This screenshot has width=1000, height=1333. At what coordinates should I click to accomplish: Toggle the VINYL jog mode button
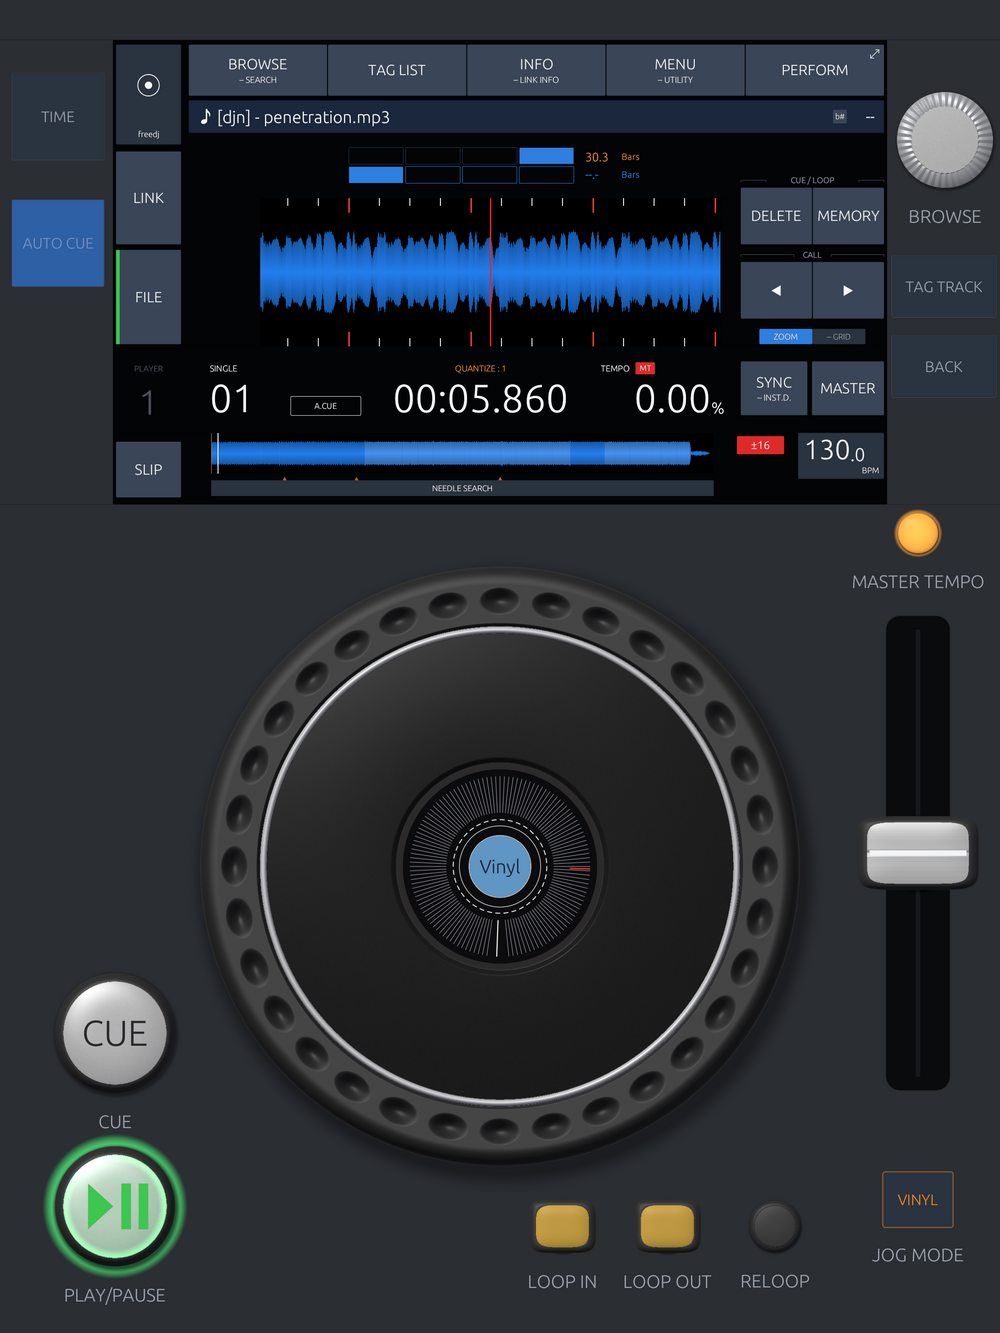(x=917, y=1200)
